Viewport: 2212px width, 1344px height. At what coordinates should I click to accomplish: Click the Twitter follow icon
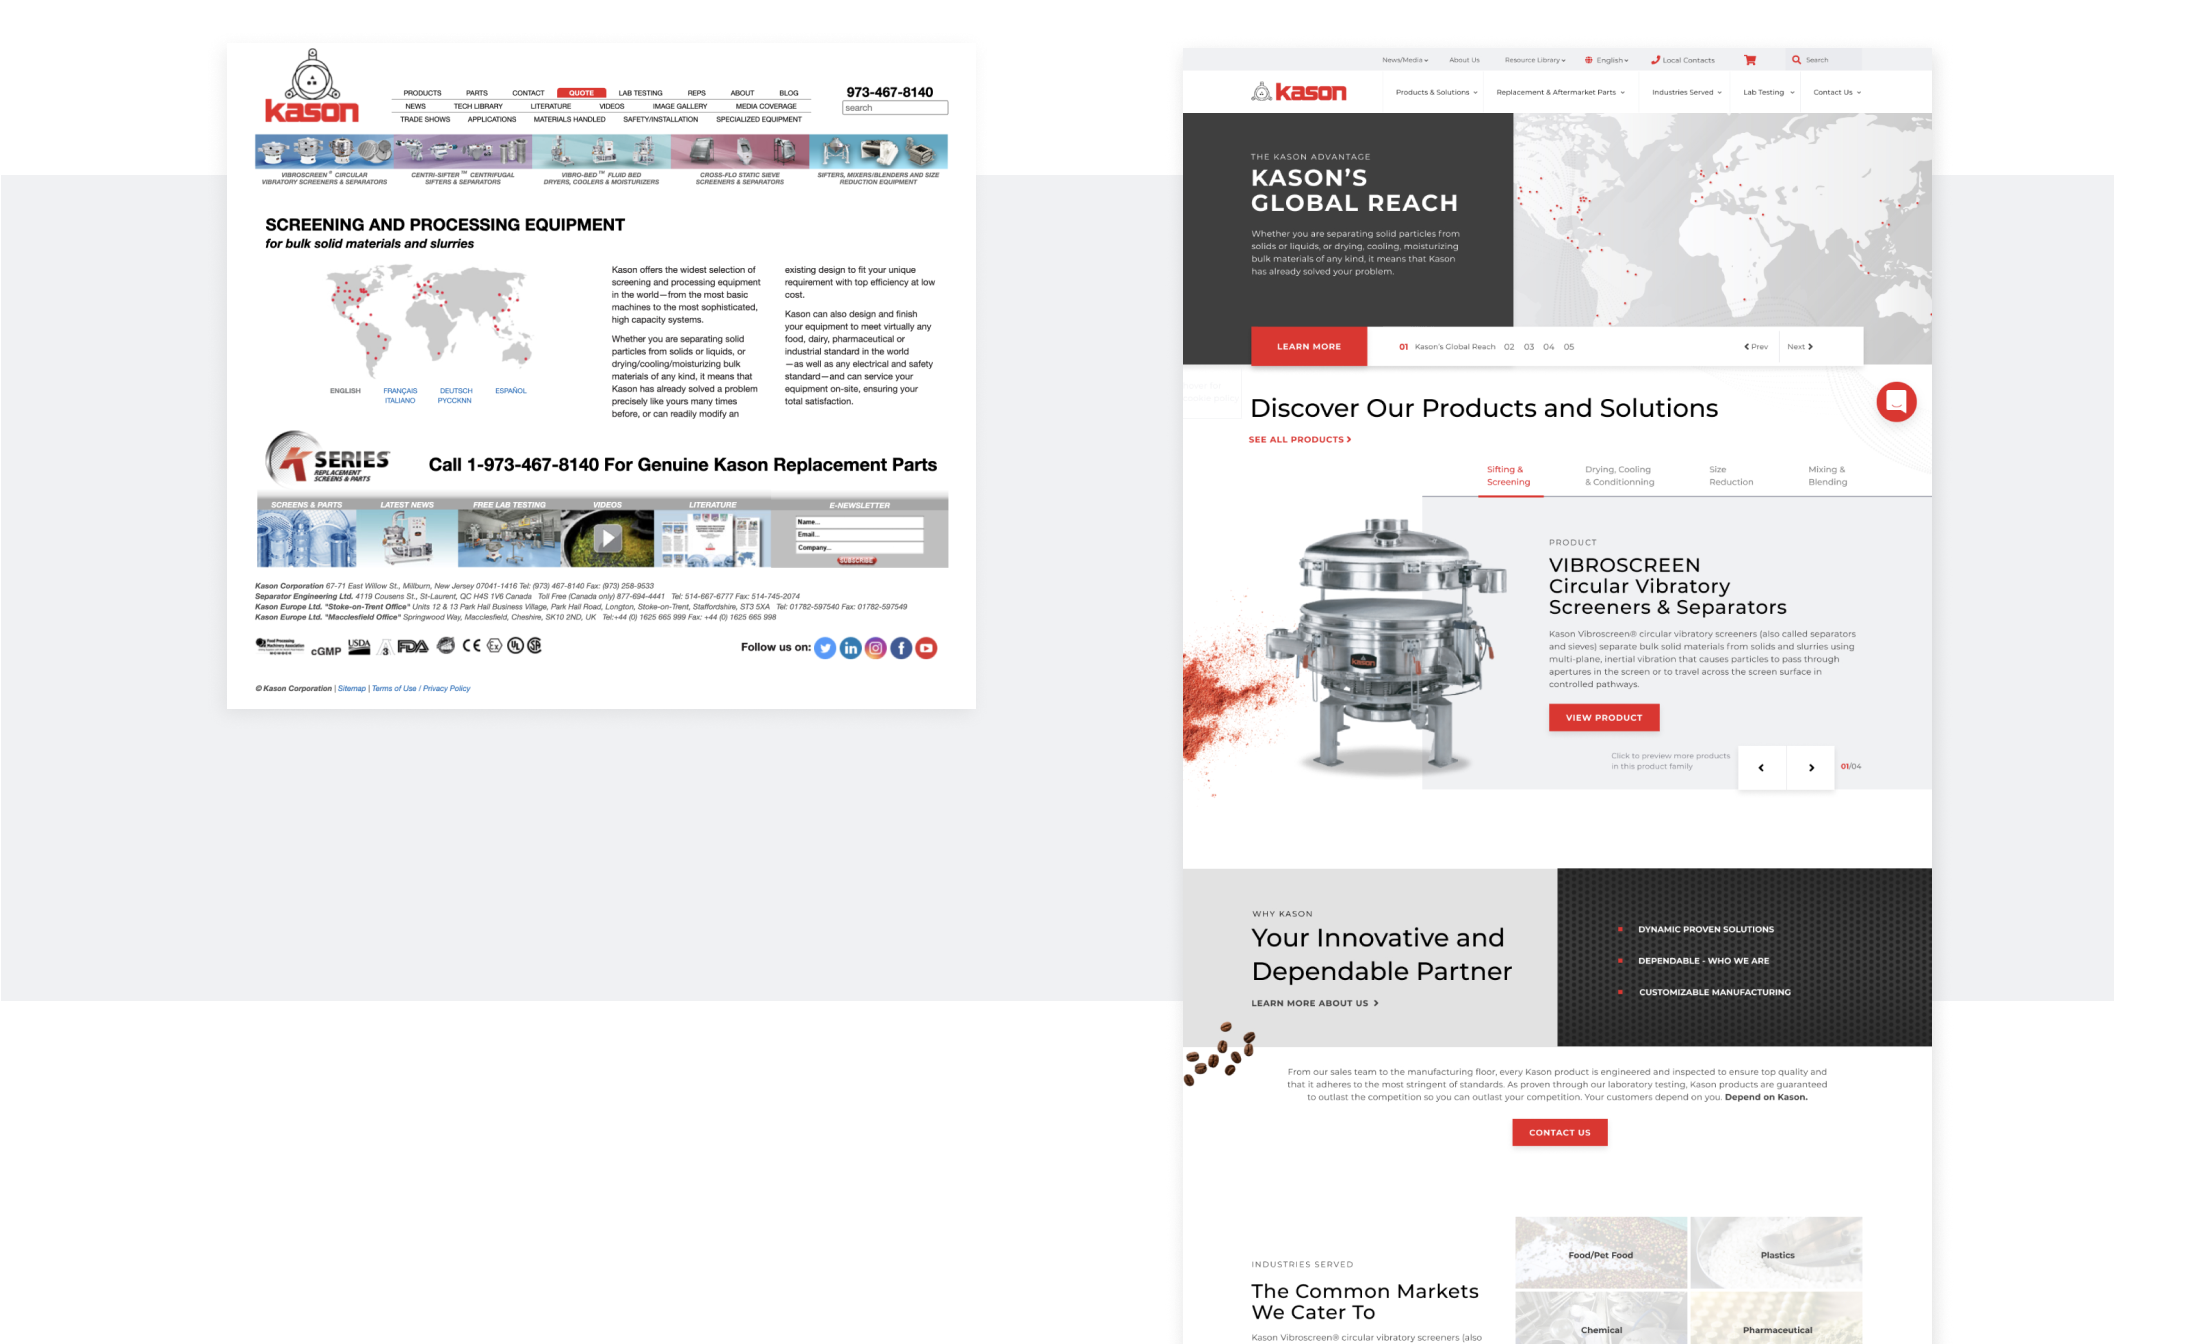[825, 648]
